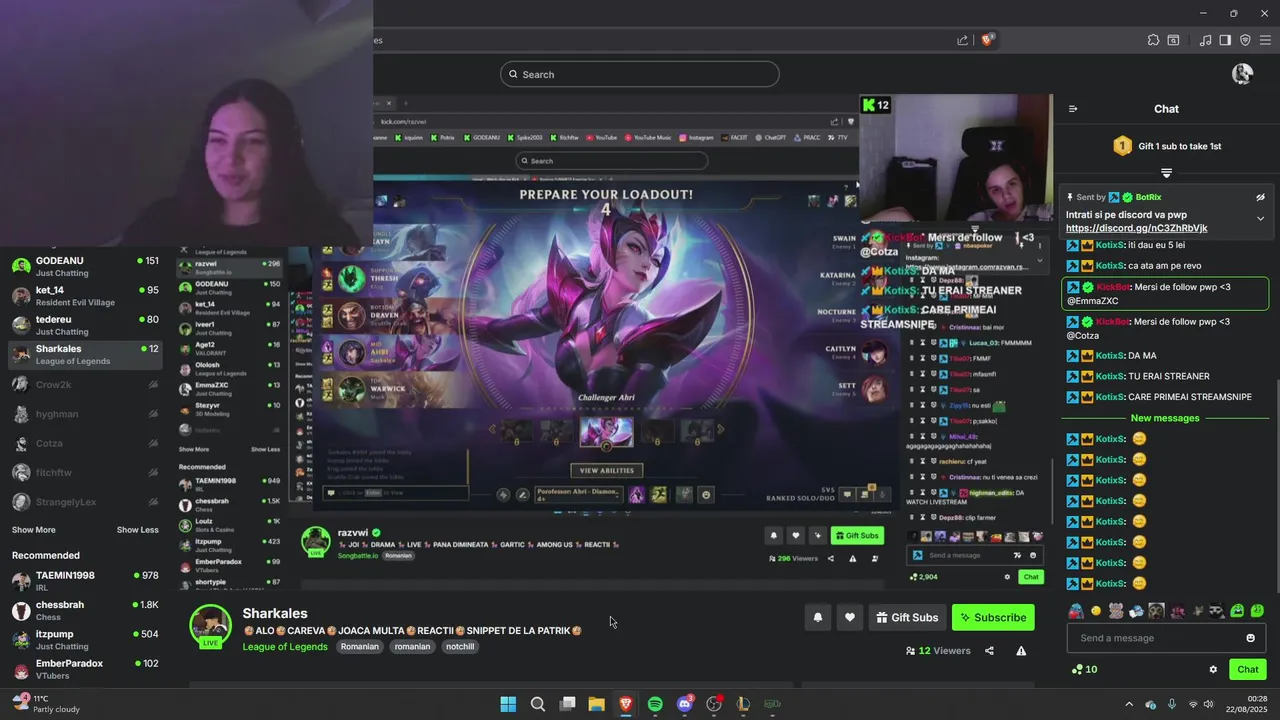This screenshot has height=720, width=1280.
Task: Select the green crying quick emote
Action: point(1237,611)
